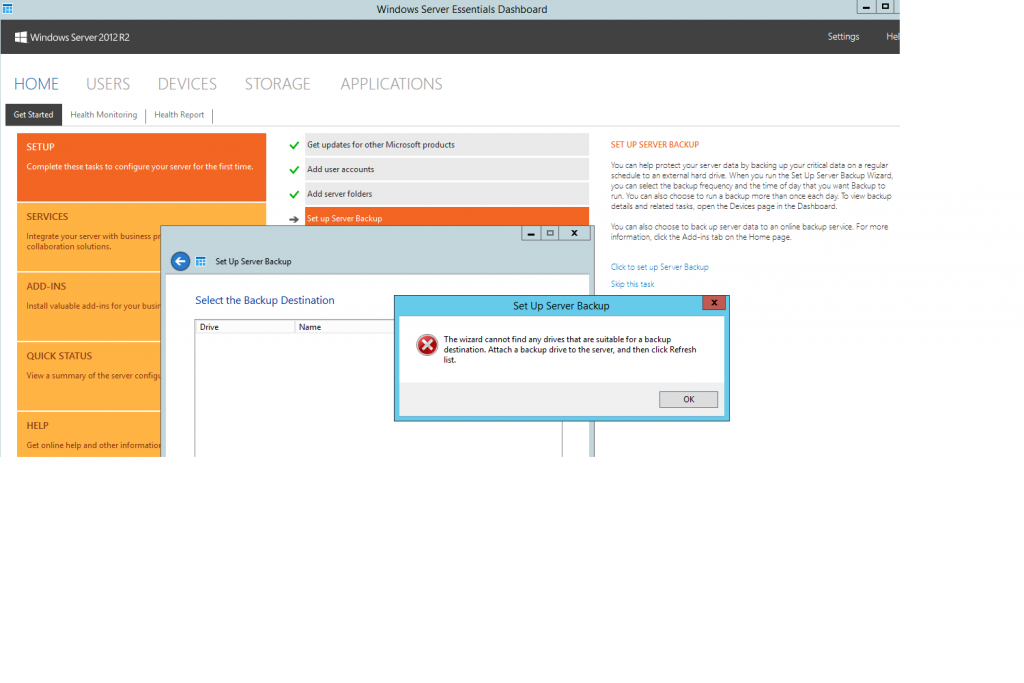Open Settings in the Dashboard header
Viewport: 1024px width, 683px height.
(843, 37)
